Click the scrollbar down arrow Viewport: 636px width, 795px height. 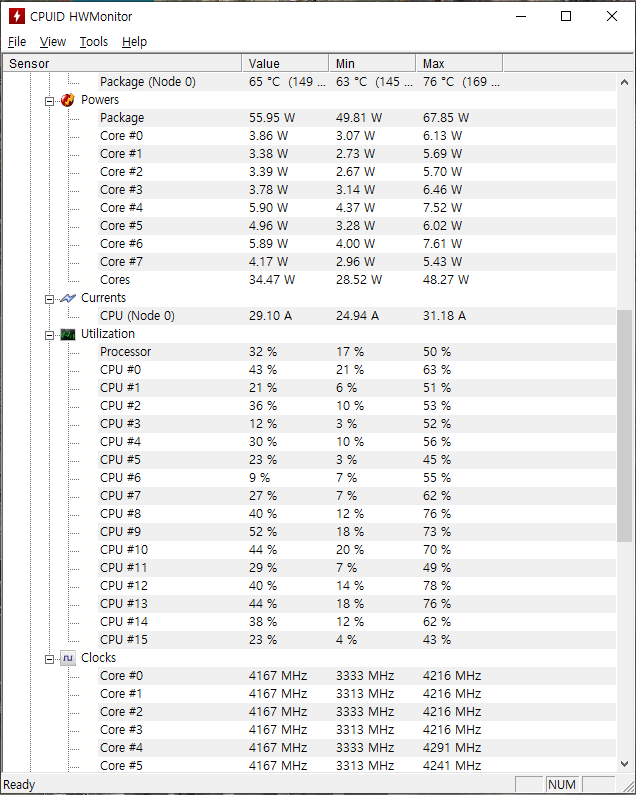tap(624, 764)
